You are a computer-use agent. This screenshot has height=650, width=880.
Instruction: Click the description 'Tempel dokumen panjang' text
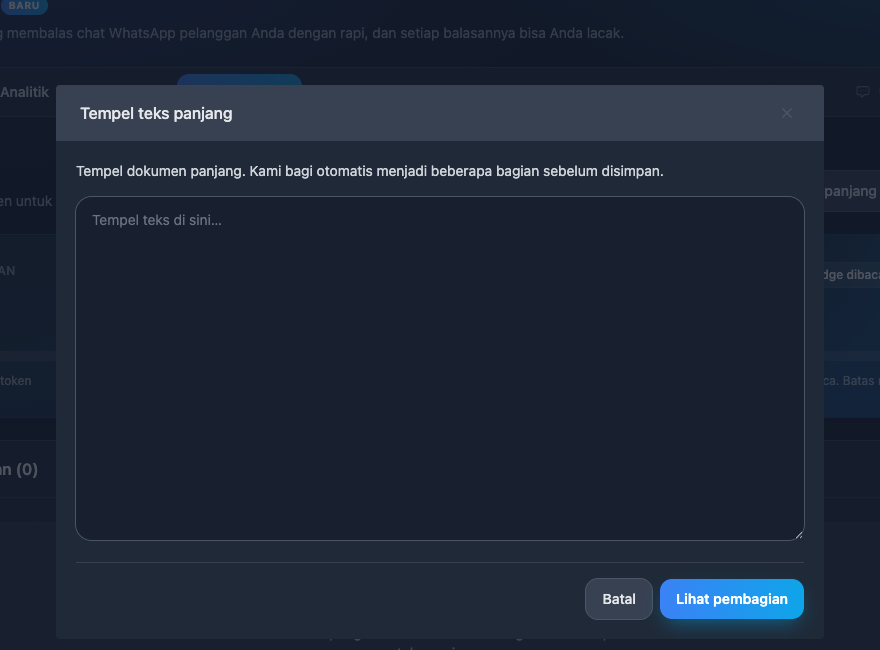point(370,171)
